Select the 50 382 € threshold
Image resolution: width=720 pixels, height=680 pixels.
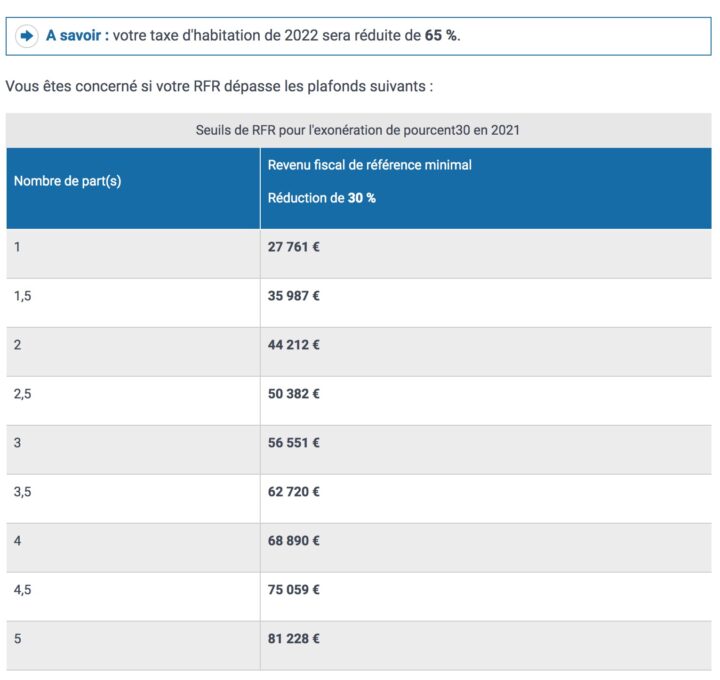tap(293, 394)
